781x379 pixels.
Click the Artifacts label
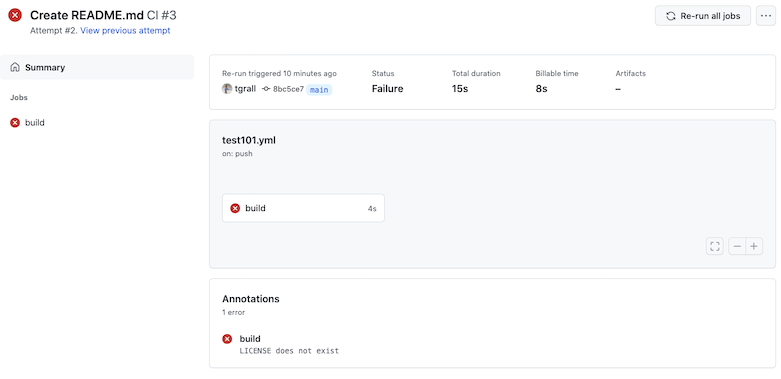[631, 74]
